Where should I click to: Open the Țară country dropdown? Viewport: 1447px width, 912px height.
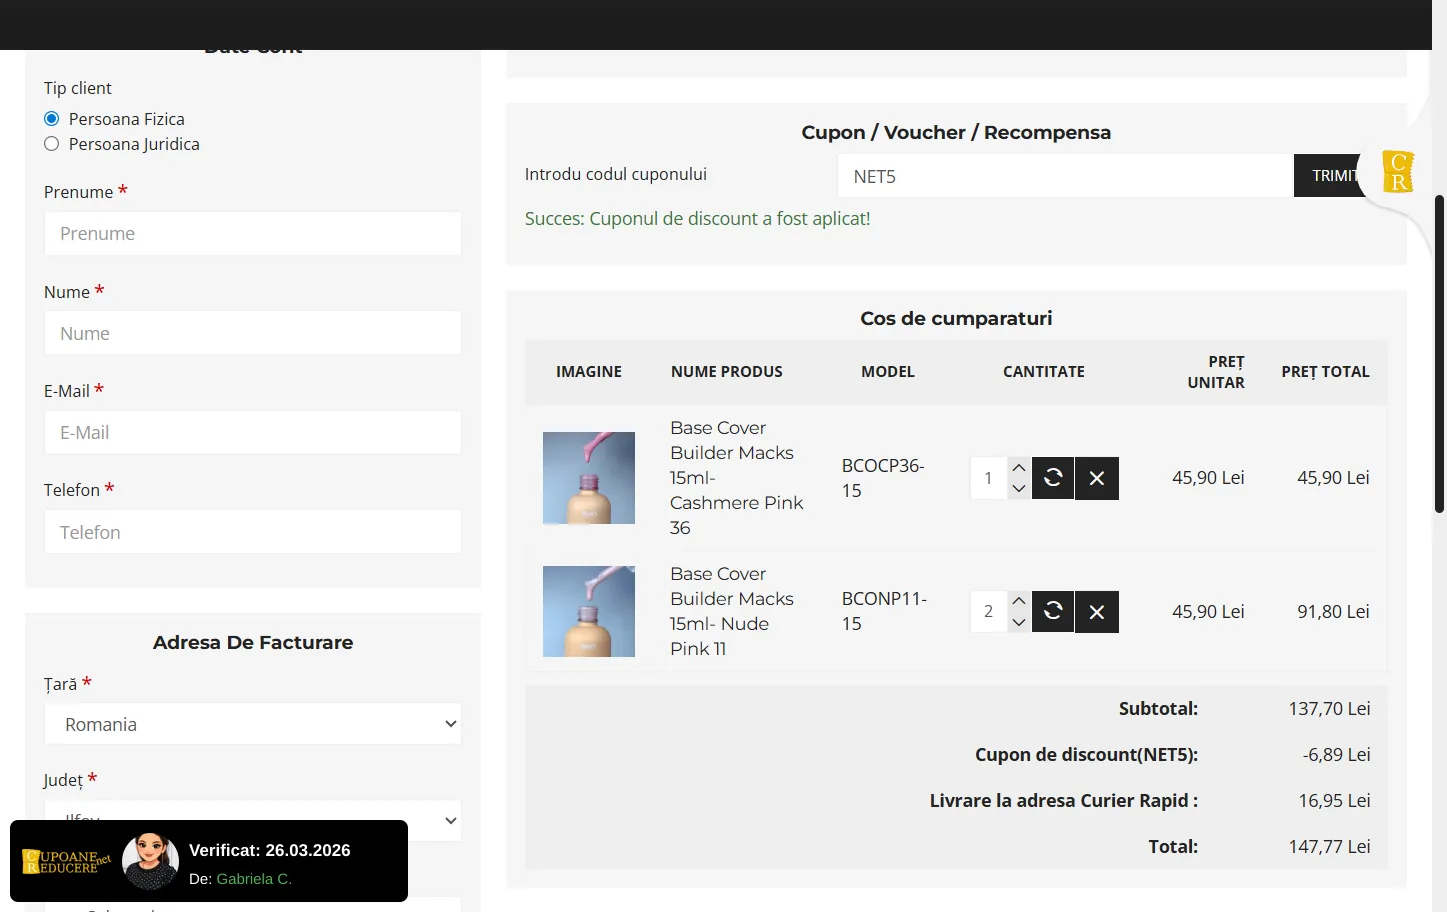click(253, 724)
